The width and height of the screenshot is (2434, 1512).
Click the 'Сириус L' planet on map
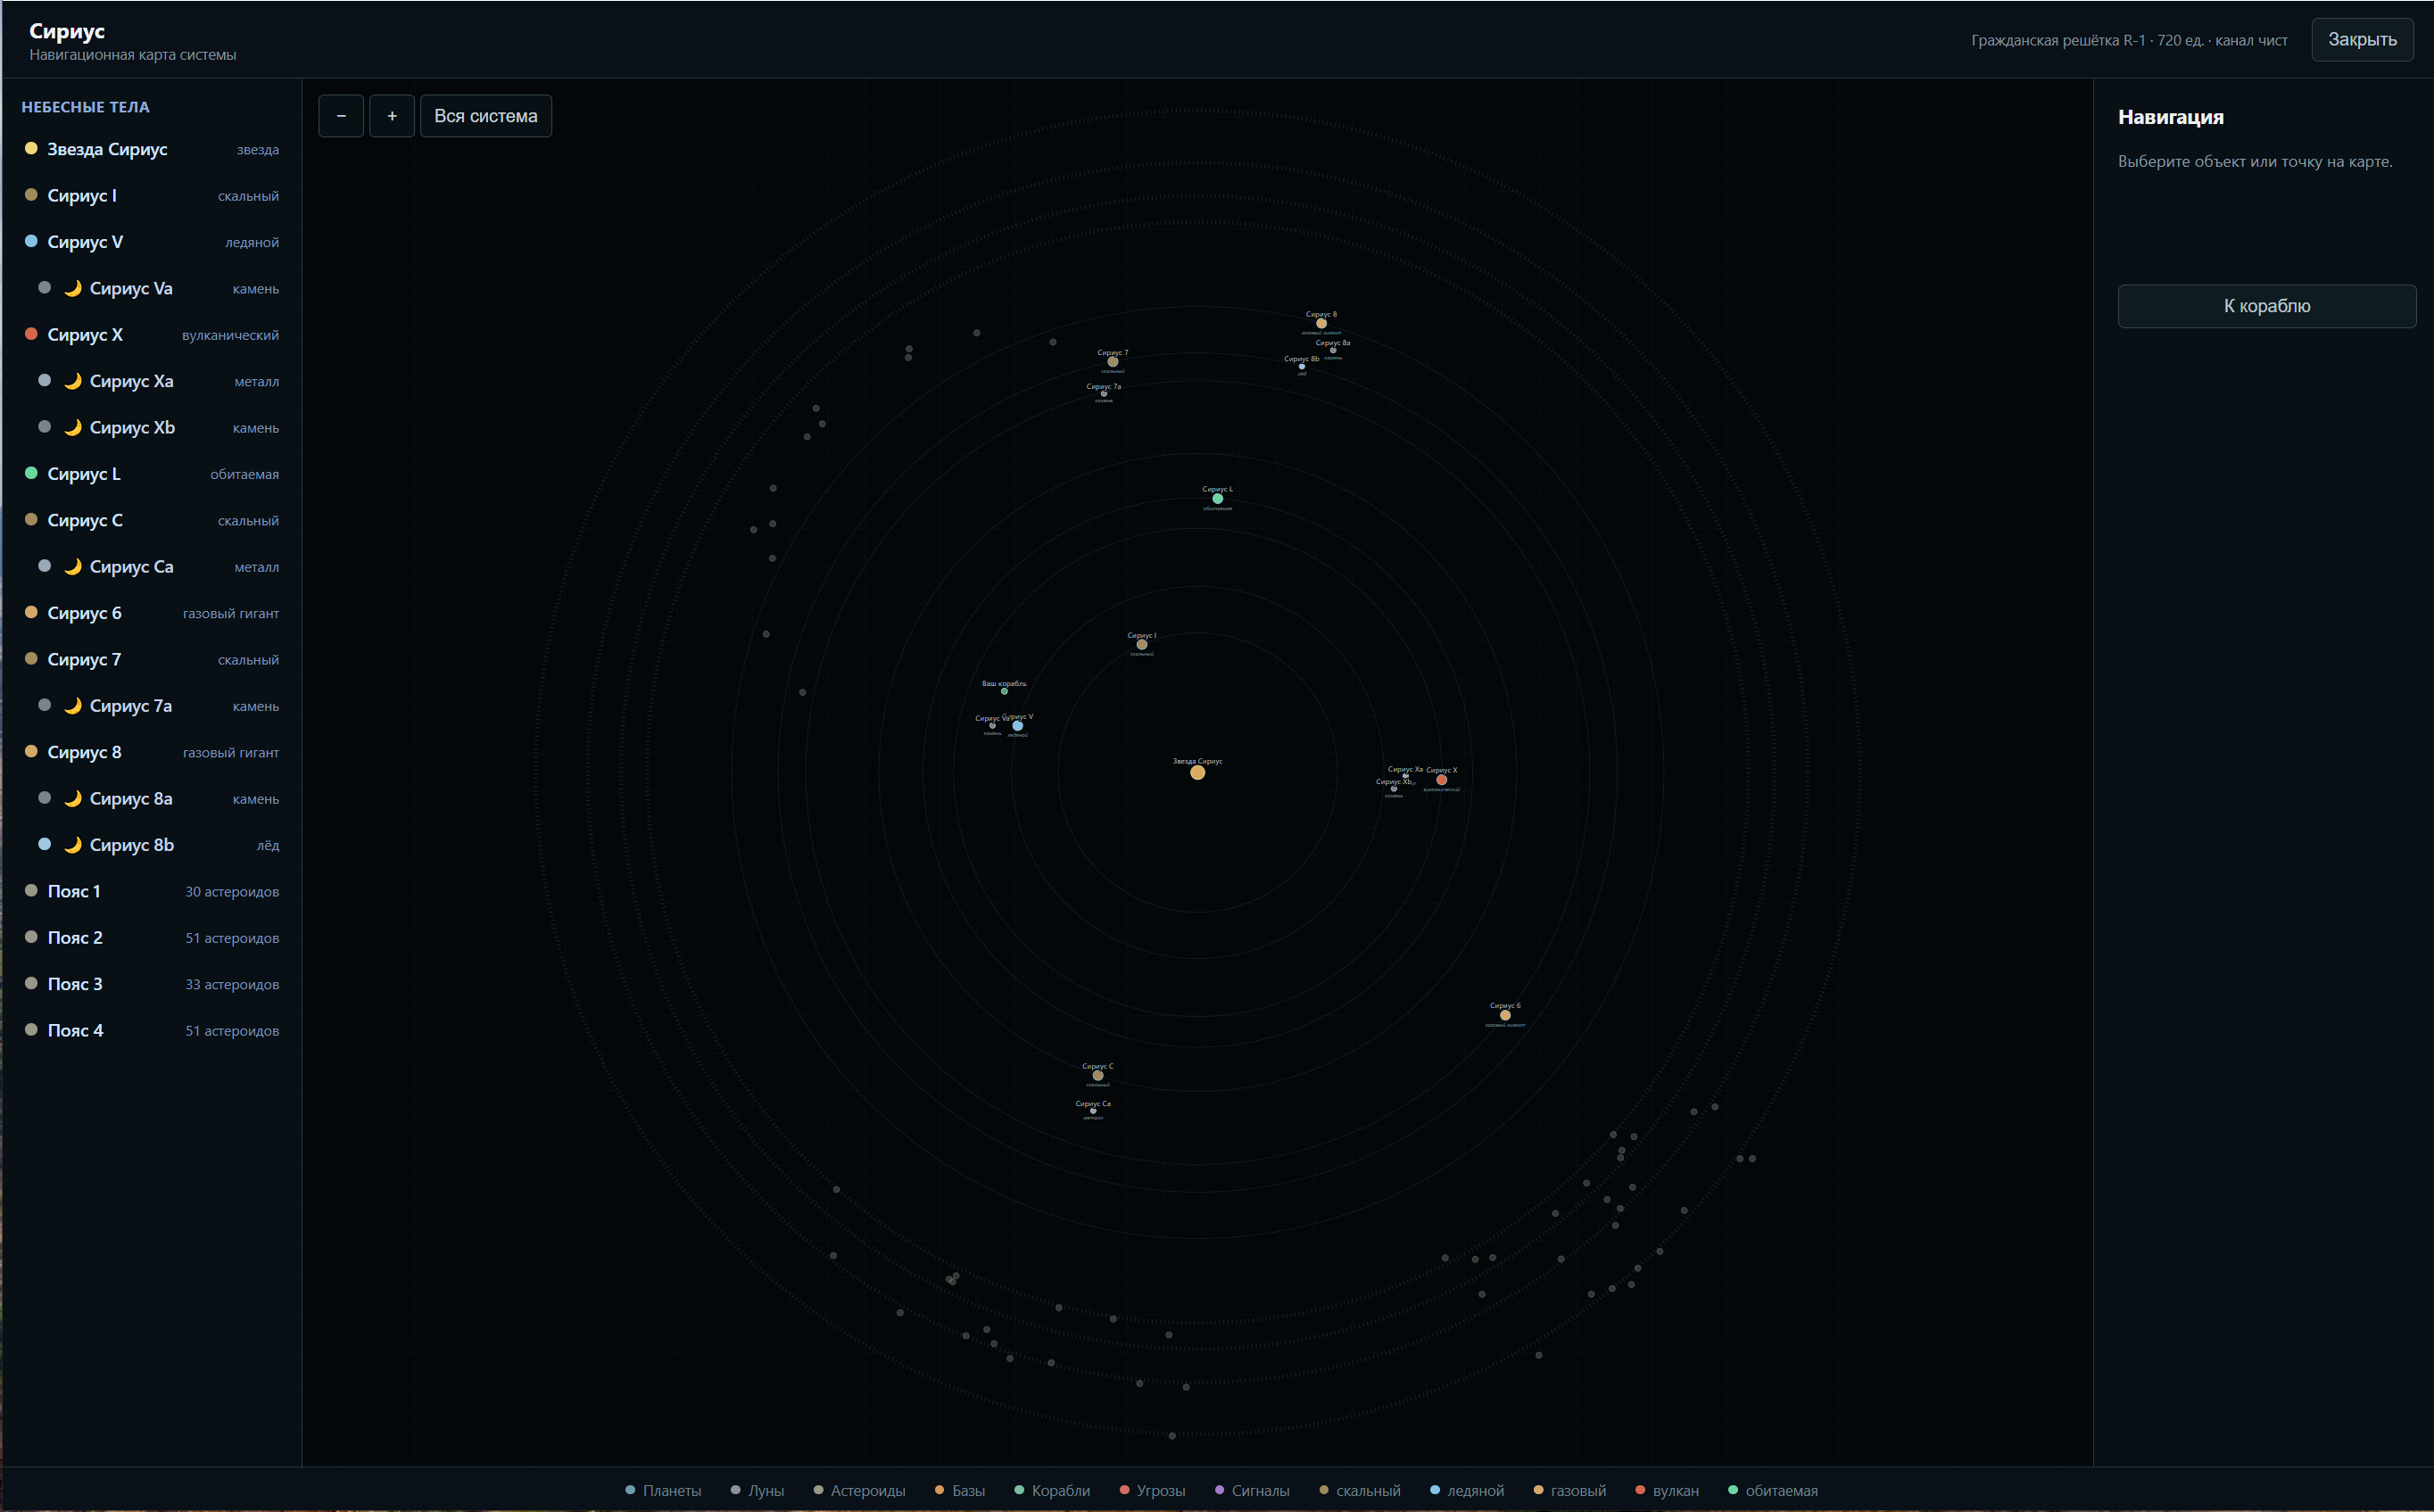point(1217,498)
